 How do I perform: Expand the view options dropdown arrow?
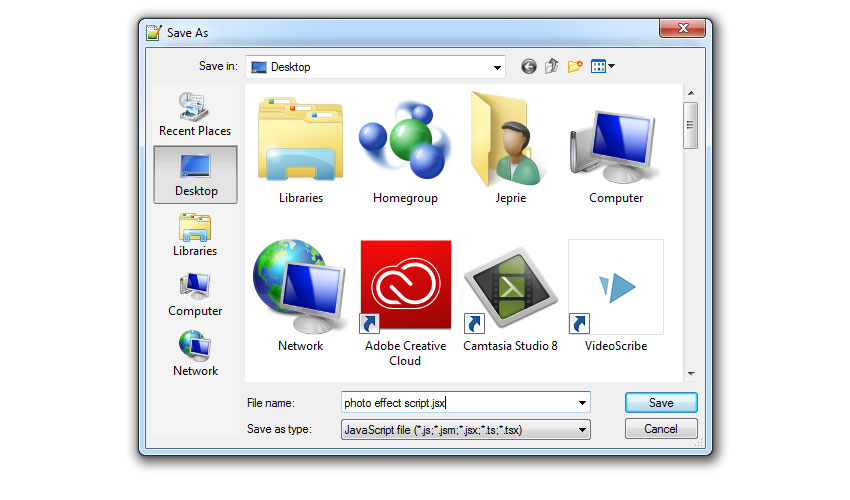[611, 66]
